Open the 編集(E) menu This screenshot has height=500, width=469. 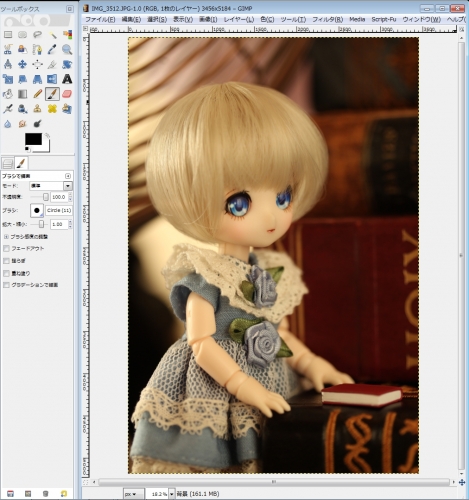131,19
